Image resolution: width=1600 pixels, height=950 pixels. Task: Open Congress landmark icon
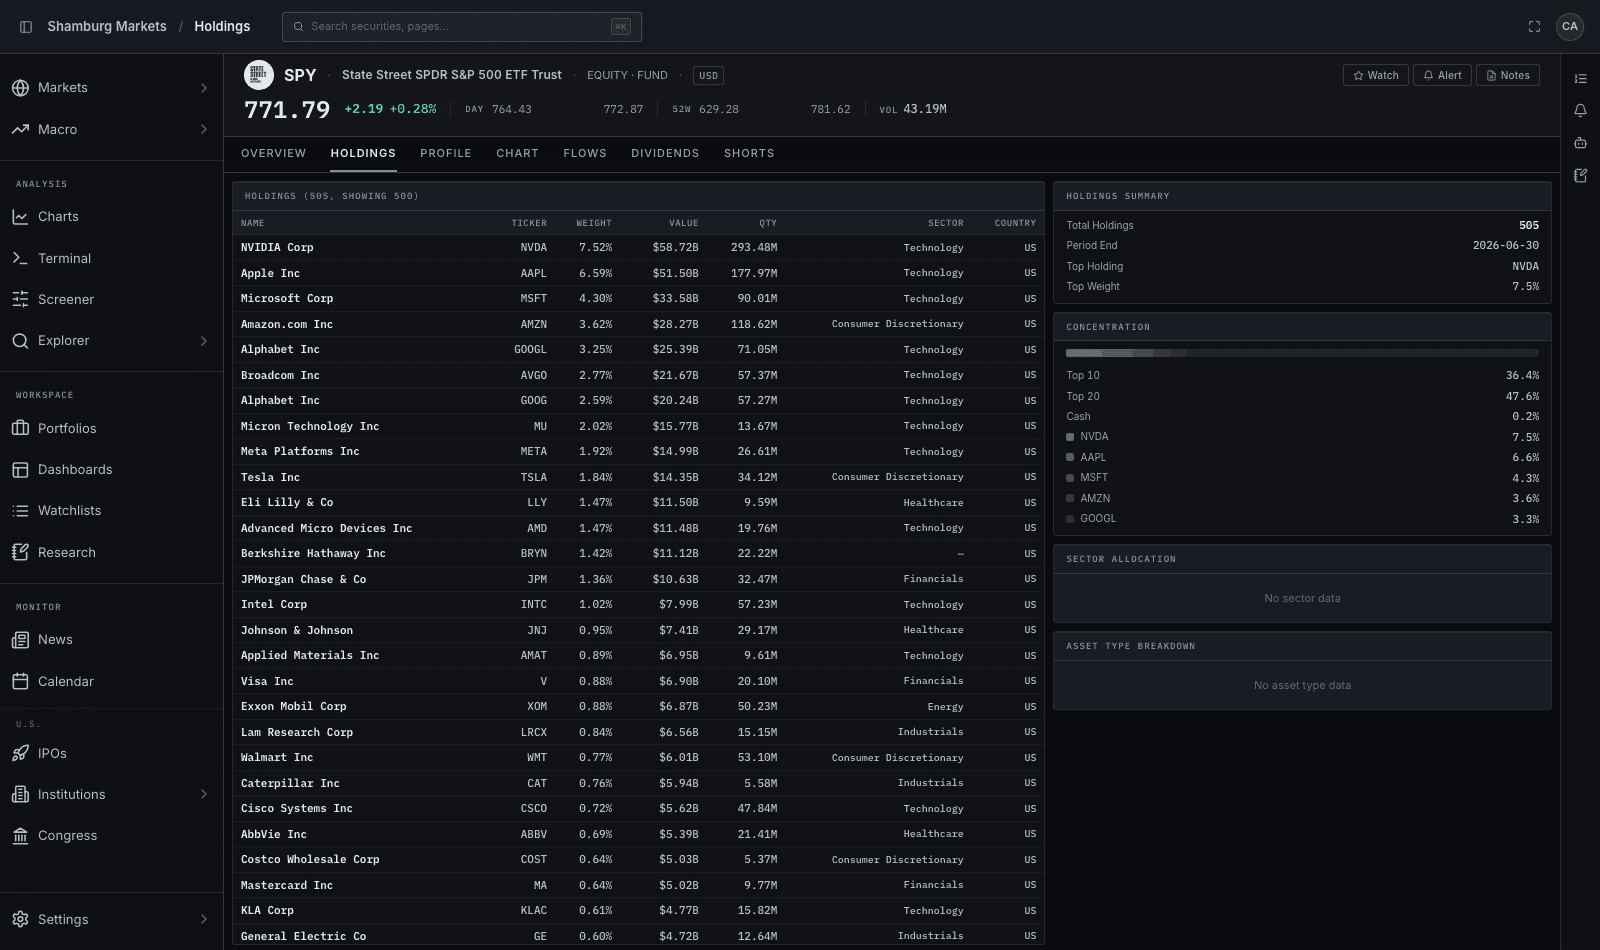20,836
